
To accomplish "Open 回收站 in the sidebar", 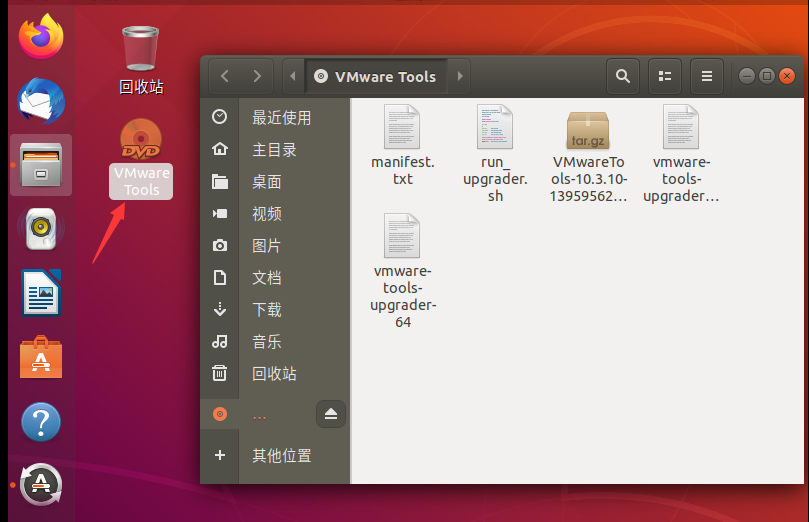I will pyautogui.click(x=275, y=373).
